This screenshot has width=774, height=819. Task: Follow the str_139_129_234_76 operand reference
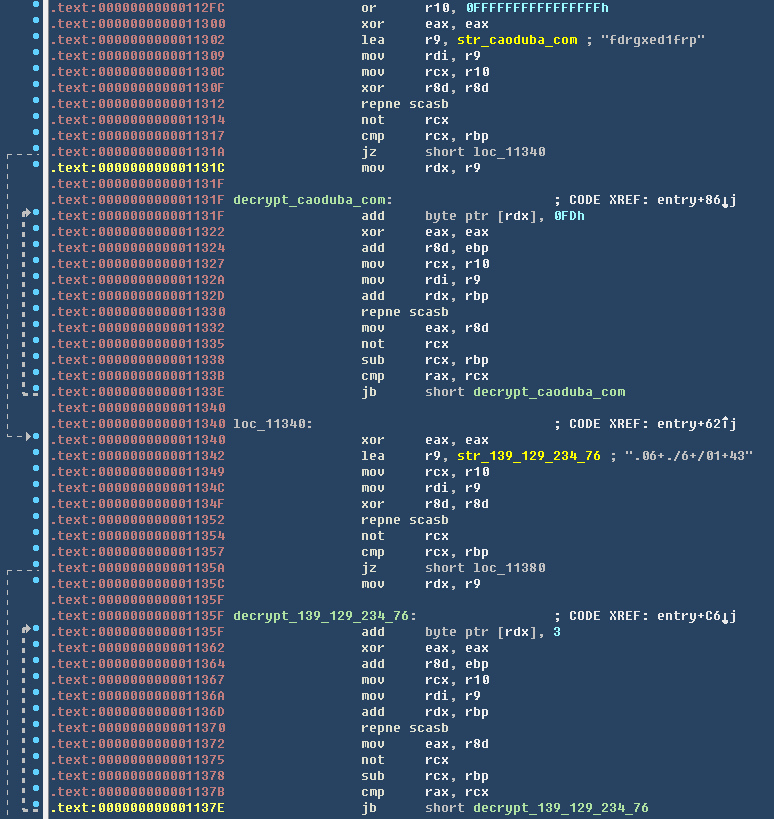[529, 456]
